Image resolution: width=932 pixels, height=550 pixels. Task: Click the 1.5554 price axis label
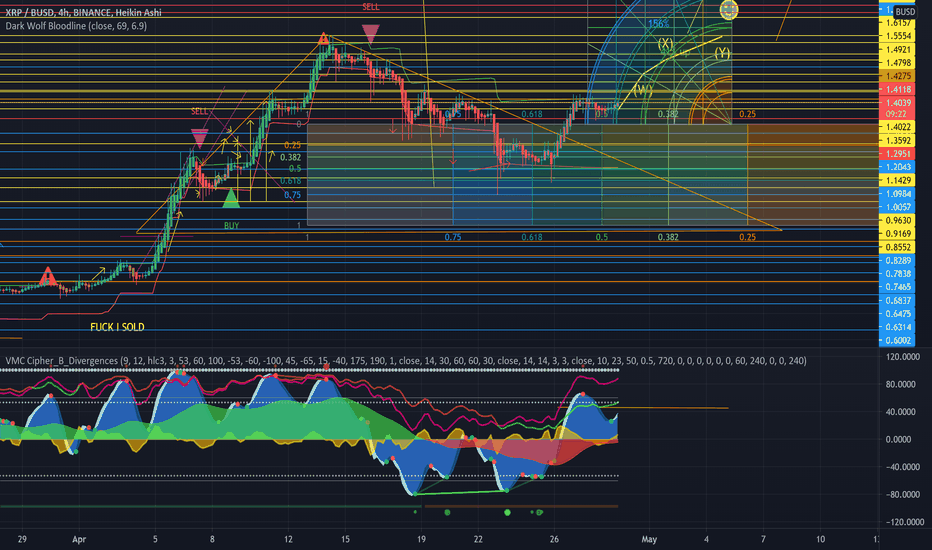[898, 36]
